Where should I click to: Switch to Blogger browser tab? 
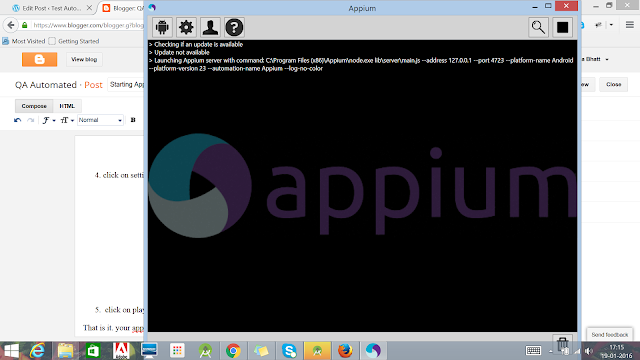[123, 8]
